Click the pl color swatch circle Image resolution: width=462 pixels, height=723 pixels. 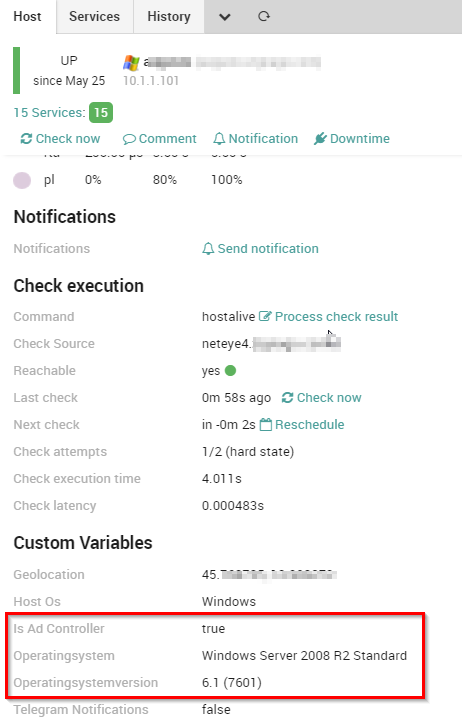tap(22, 180)
